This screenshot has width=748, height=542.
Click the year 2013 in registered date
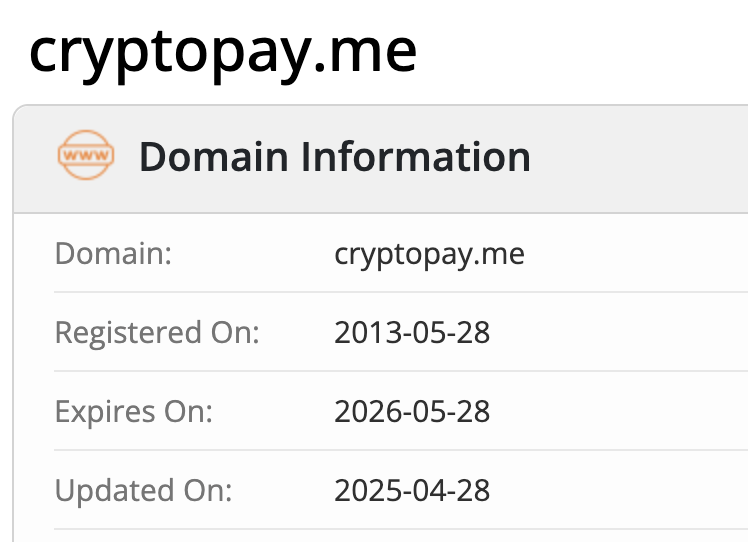(363, 332)
